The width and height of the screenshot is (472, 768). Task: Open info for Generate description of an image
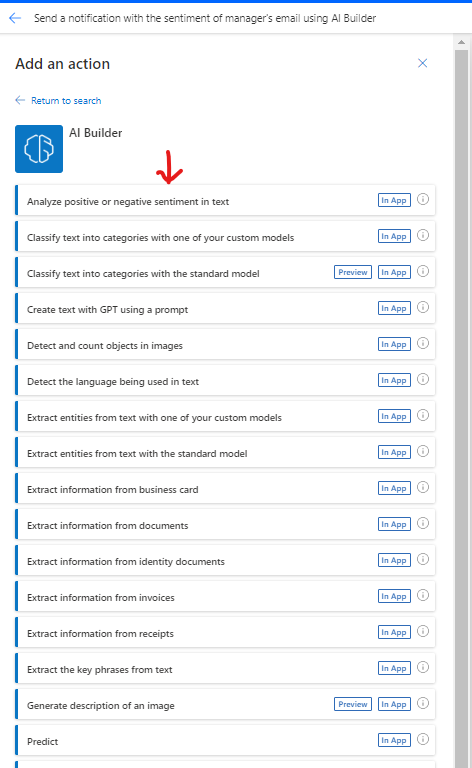pyautogui.click(x=423, y=703)
